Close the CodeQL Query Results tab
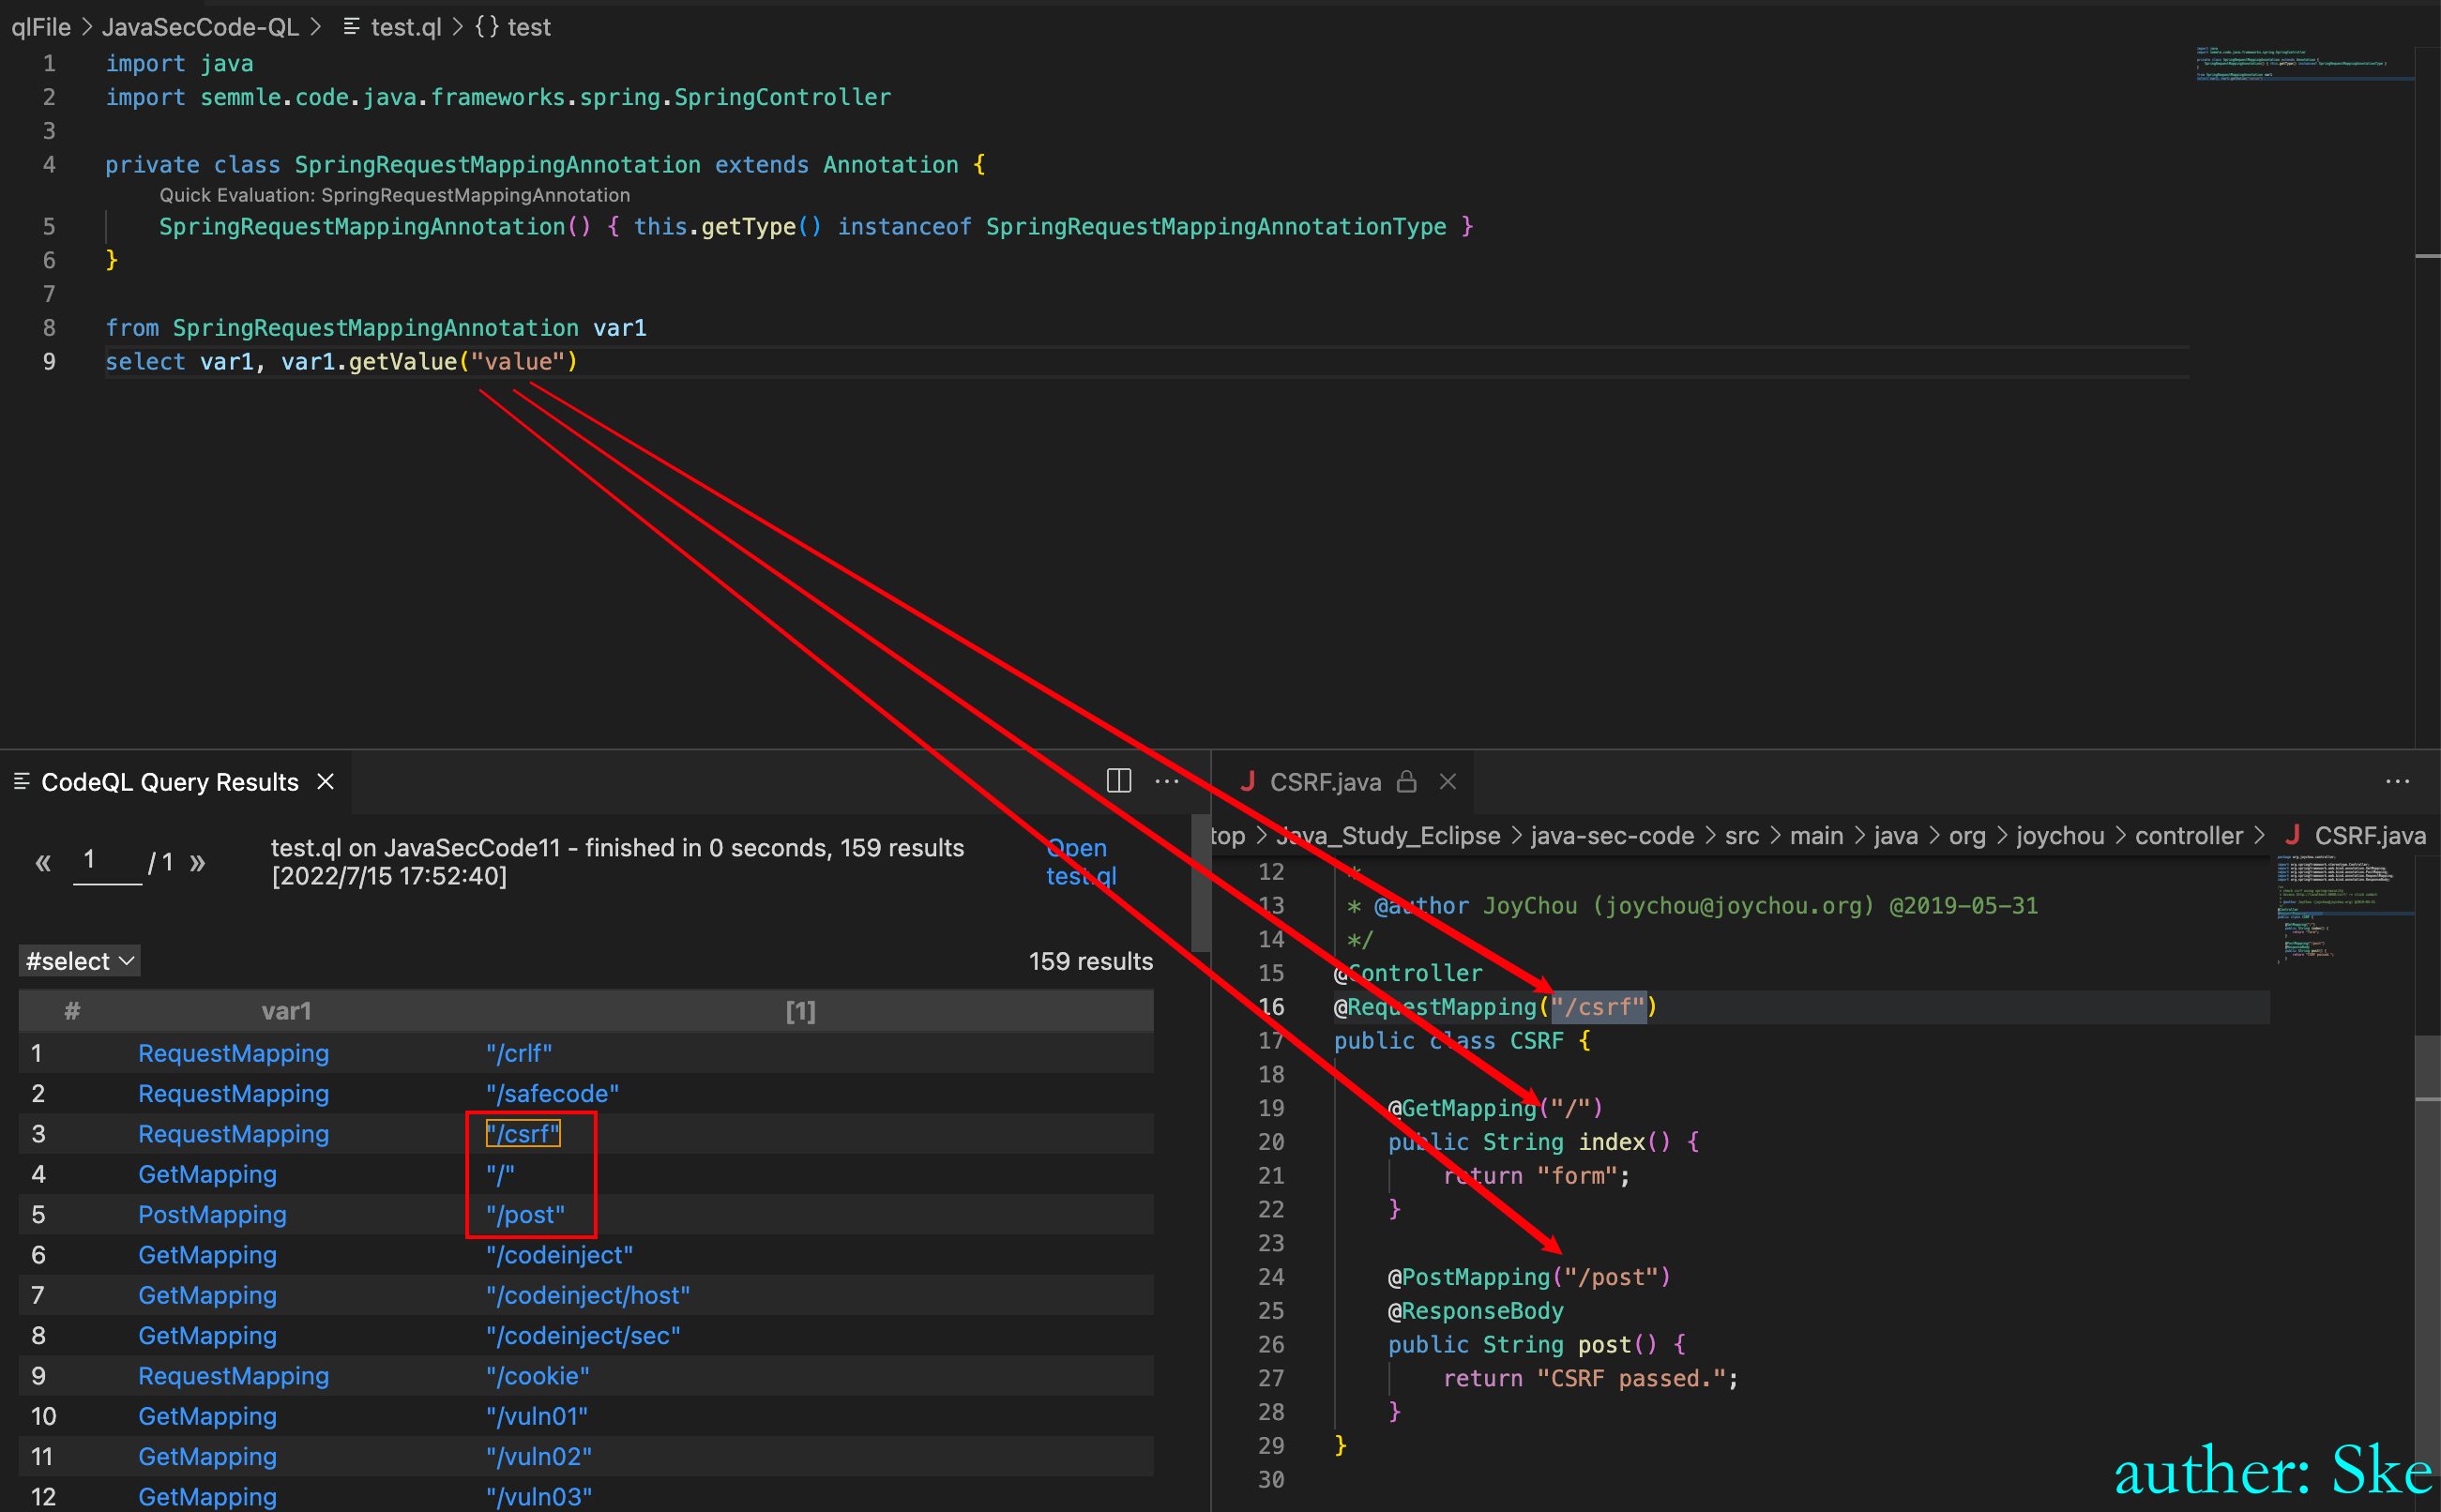2441x1512 pixels. pos(325,781)
